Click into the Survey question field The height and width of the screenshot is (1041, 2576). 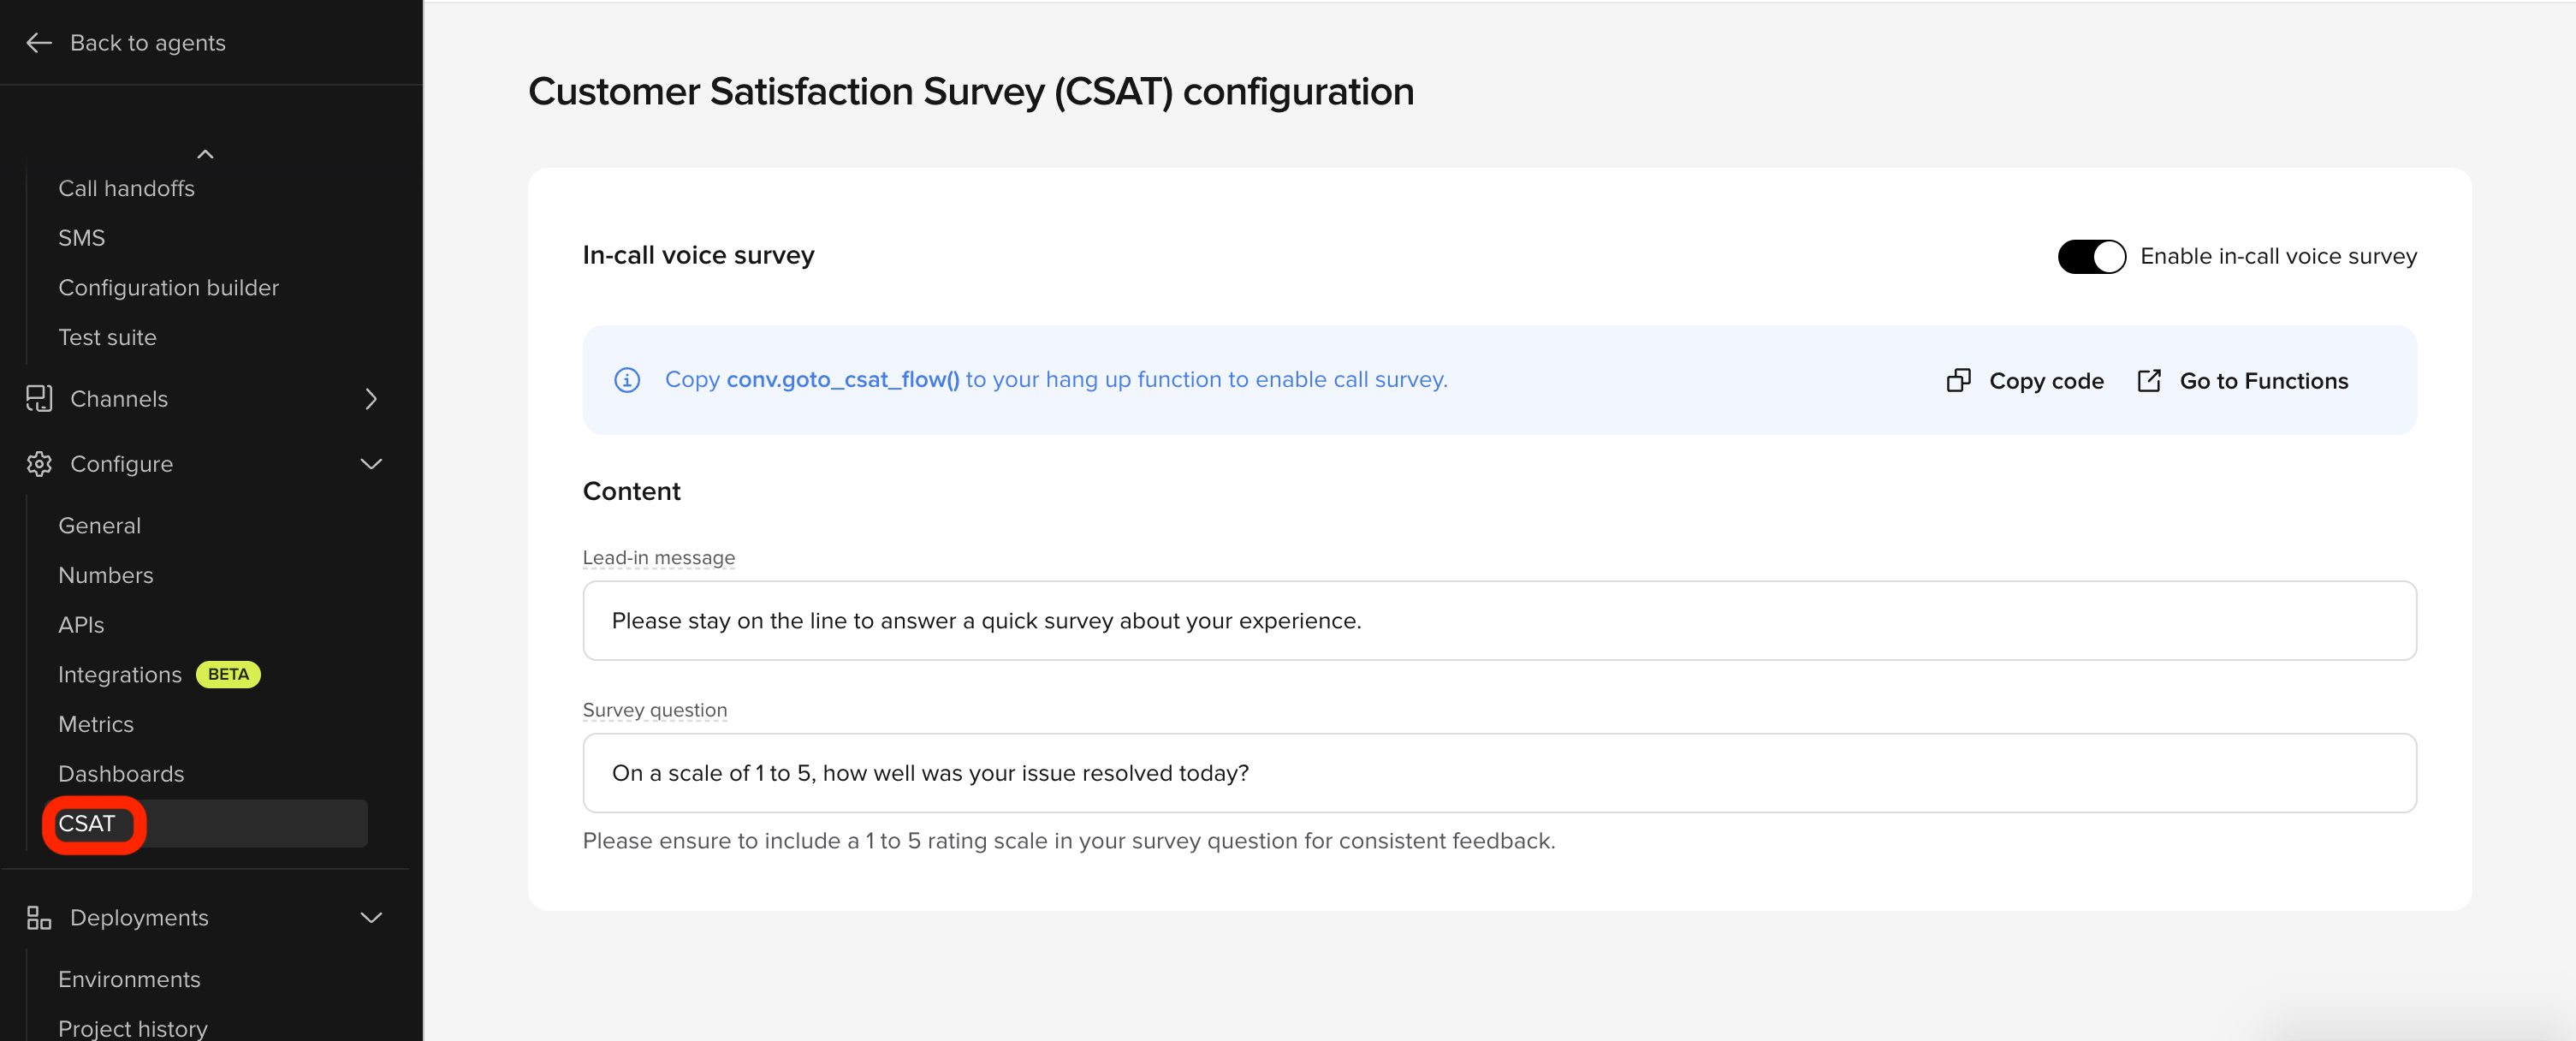1499,773
